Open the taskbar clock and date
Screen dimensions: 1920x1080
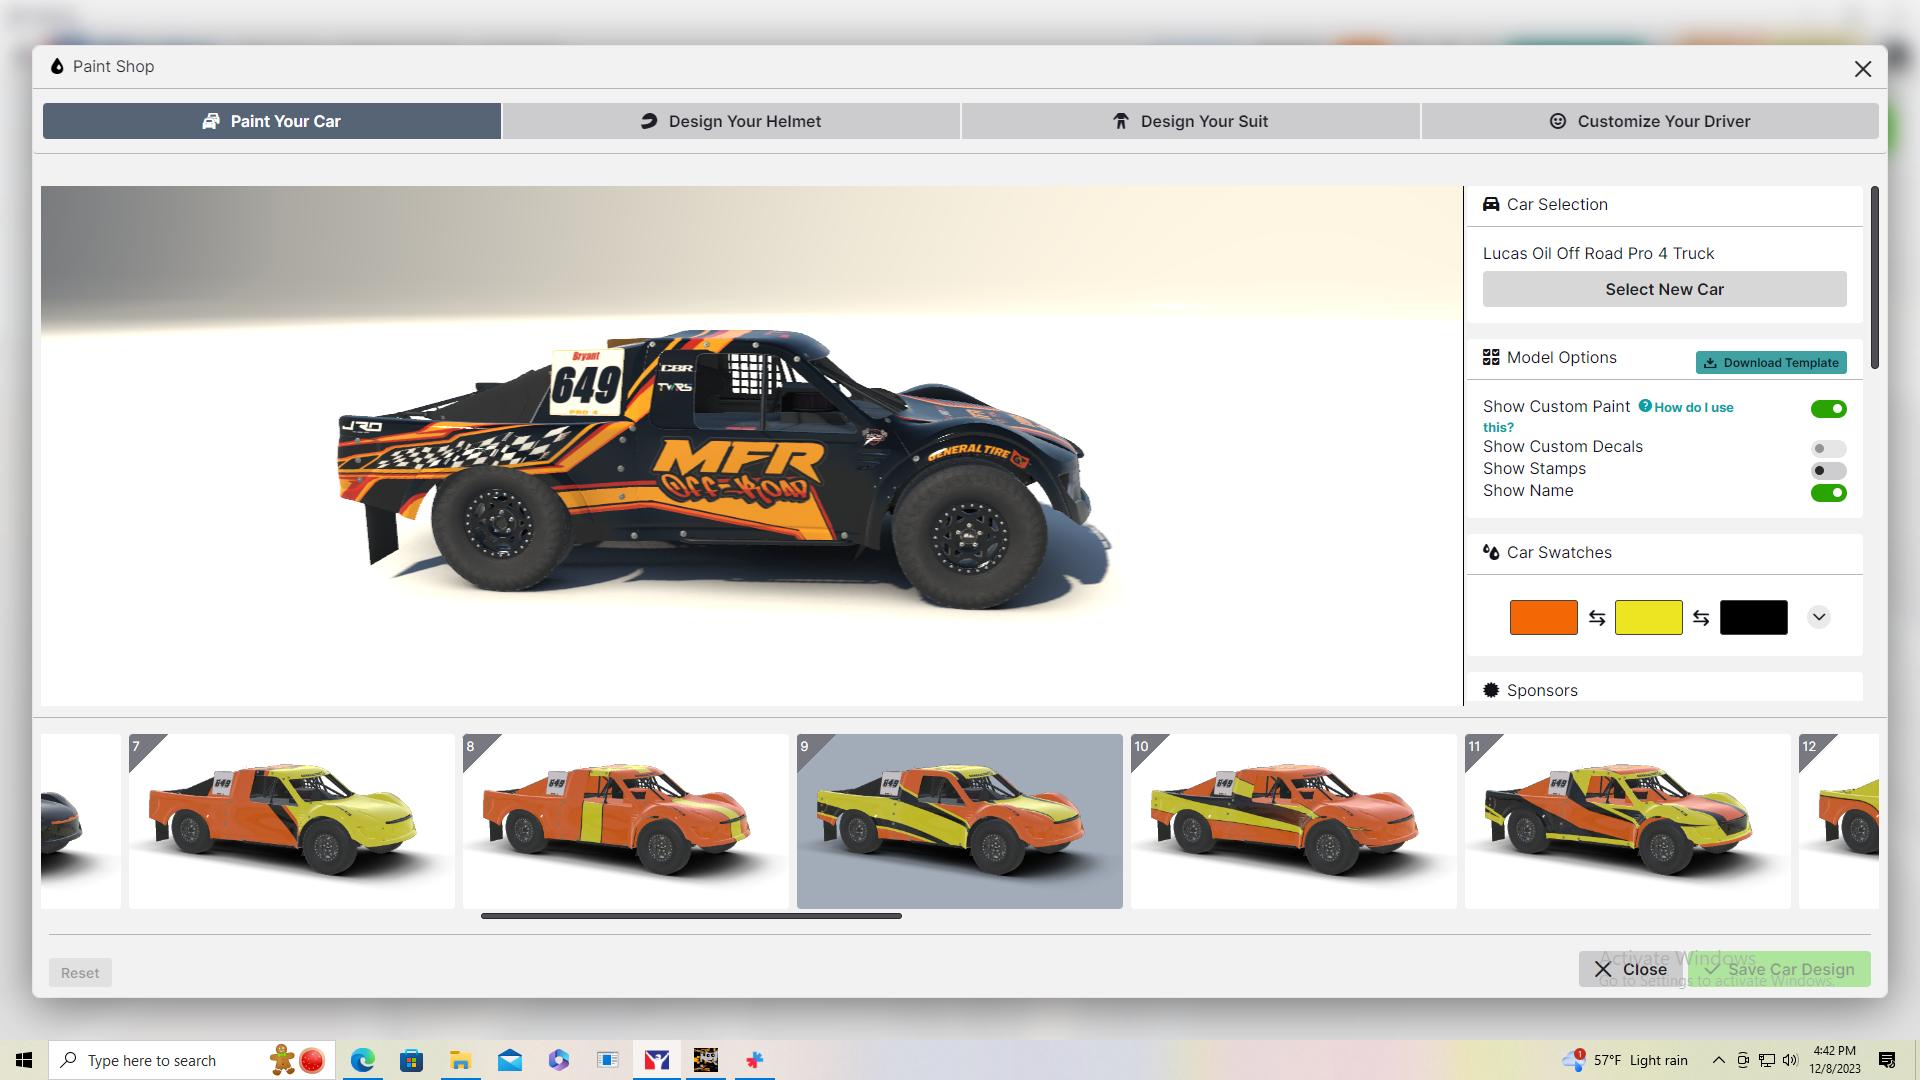coord(1834,1060)
